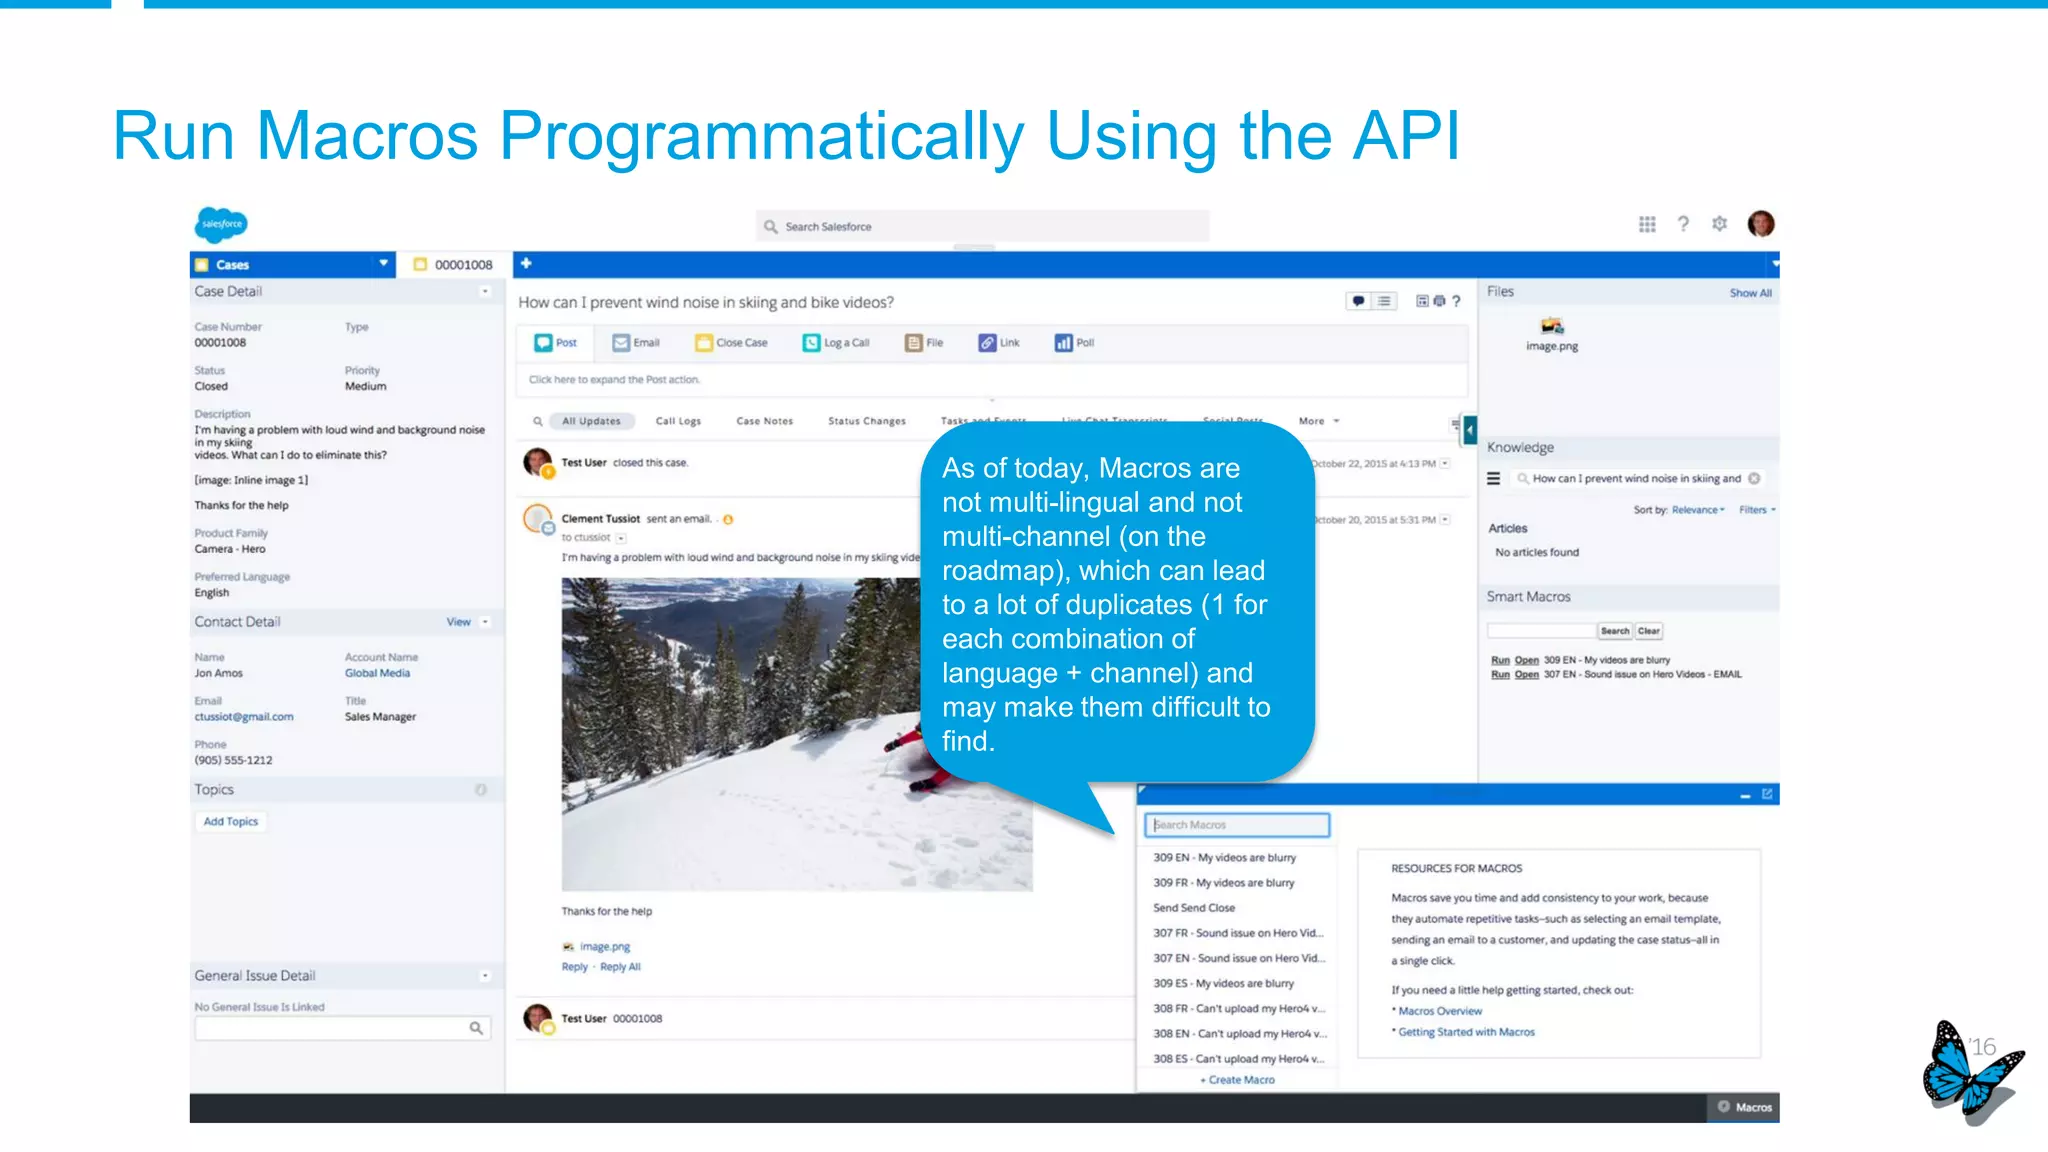Switch to feed bubble view toggle

[1358, 301]
